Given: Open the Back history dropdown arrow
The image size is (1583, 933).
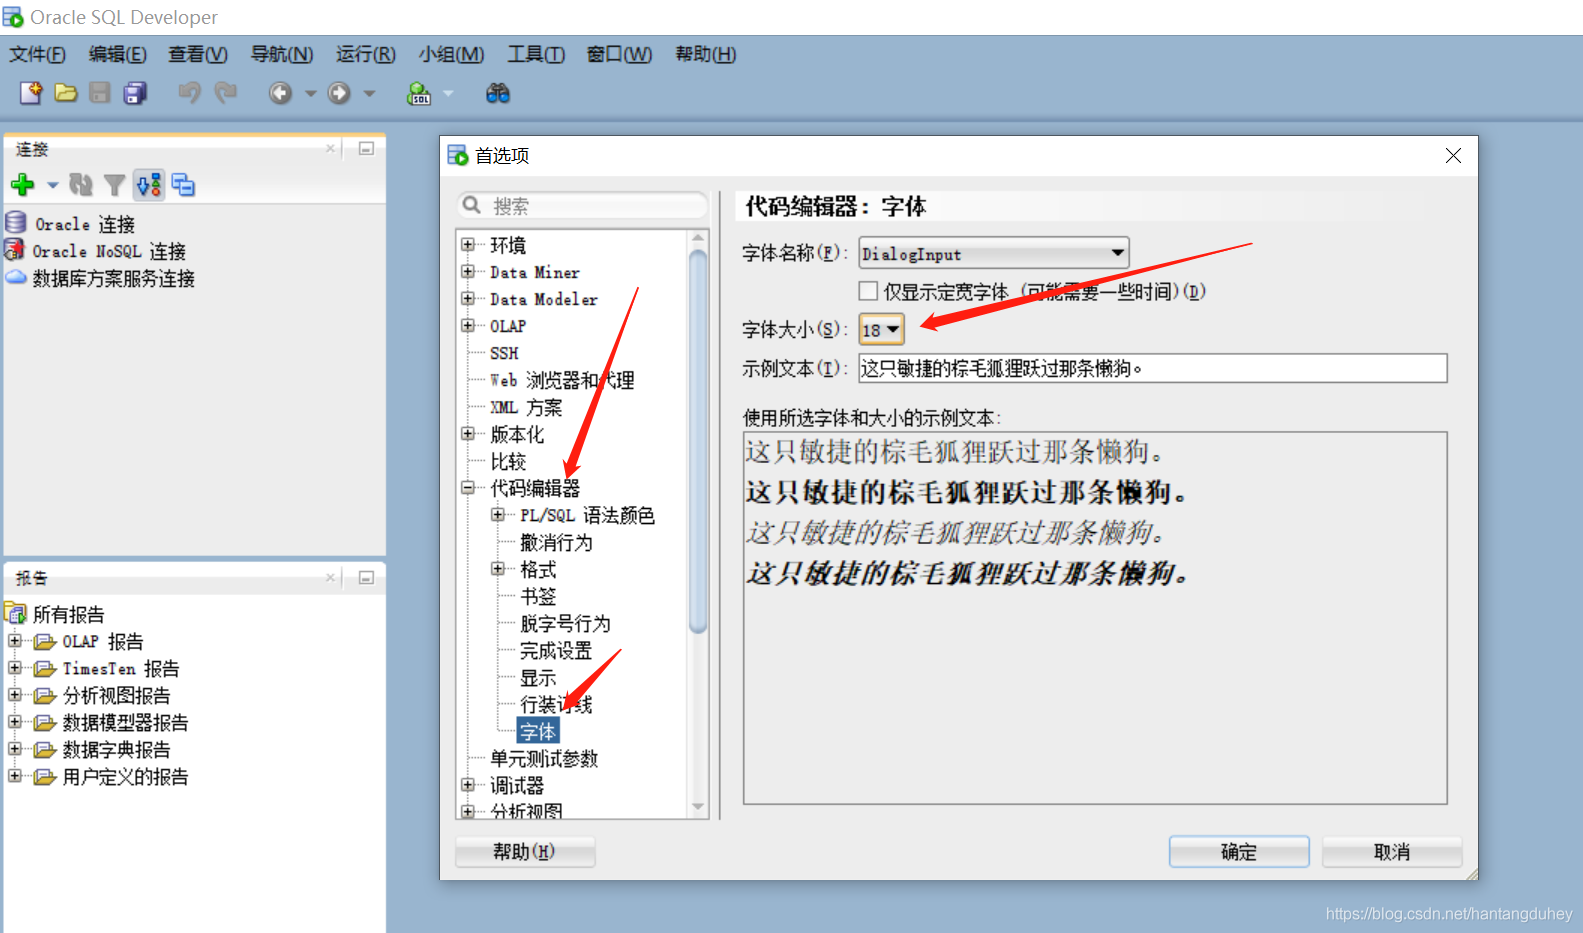Looking at the screenshot, I should tap(311, 93).
